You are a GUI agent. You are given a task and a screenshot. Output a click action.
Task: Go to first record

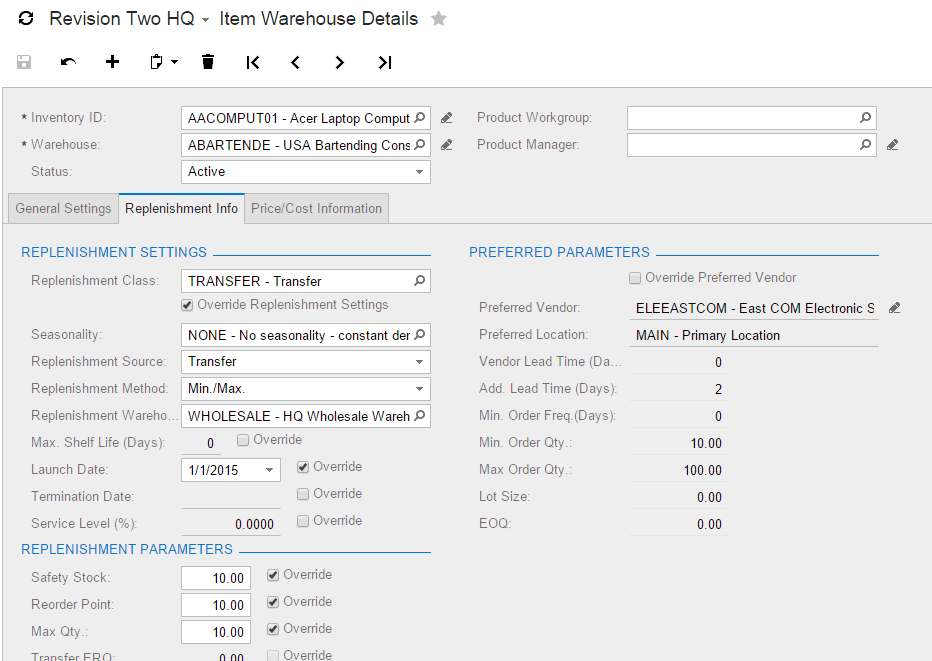coord(253,62)
